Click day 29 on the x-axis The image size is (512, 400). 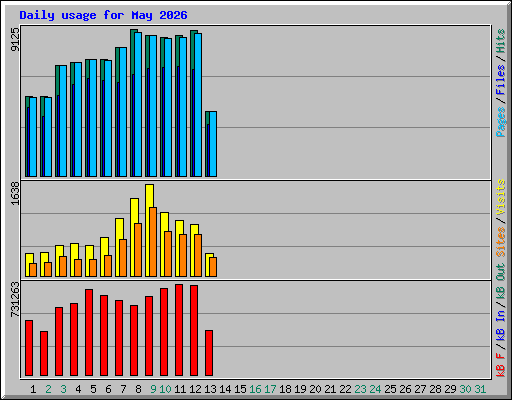pyautogui.click(x=450, y=389)
